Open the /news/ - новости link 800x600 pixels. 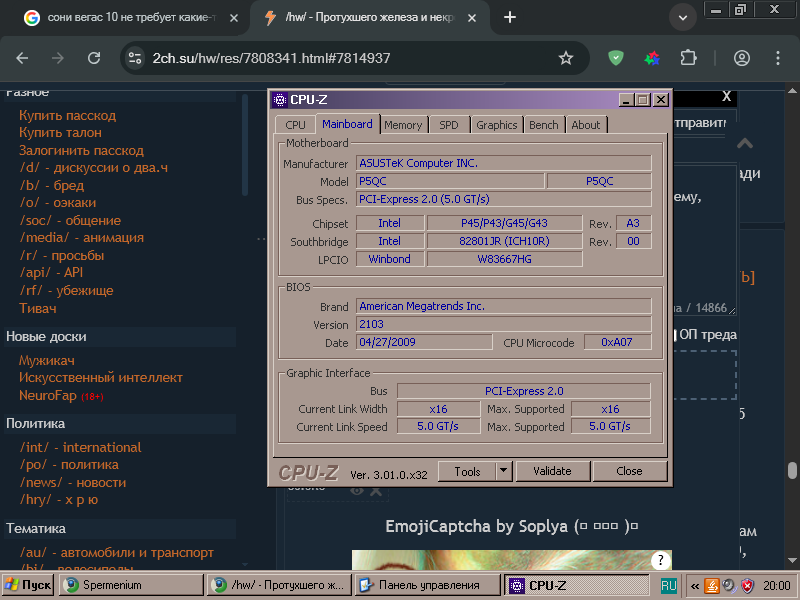[72, 482]
